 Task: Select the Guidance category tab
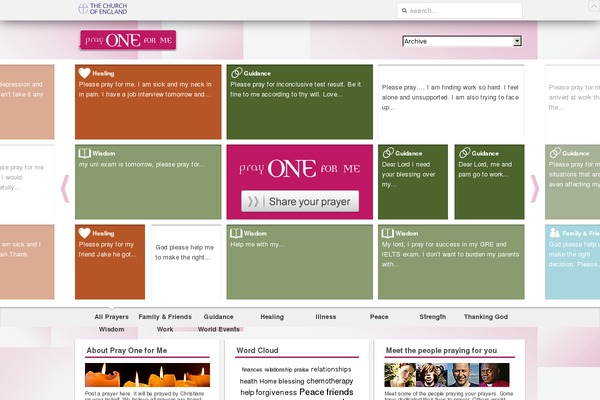click(218, 317)
